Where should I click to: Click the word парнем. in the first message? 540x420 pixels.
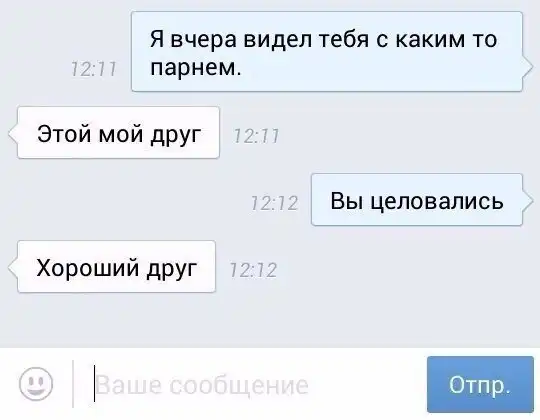pos(196,68)
